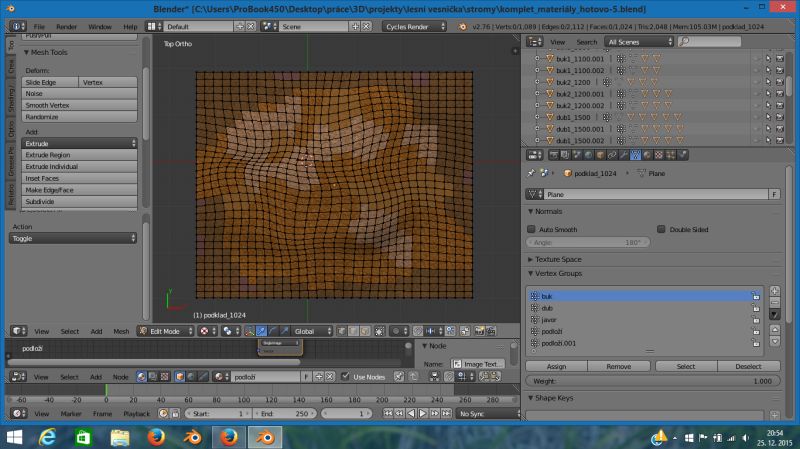The height and width of the screenshot is (449, 800).
Task: Enable Auto Smooth checkbox
Action: point(531,229)
